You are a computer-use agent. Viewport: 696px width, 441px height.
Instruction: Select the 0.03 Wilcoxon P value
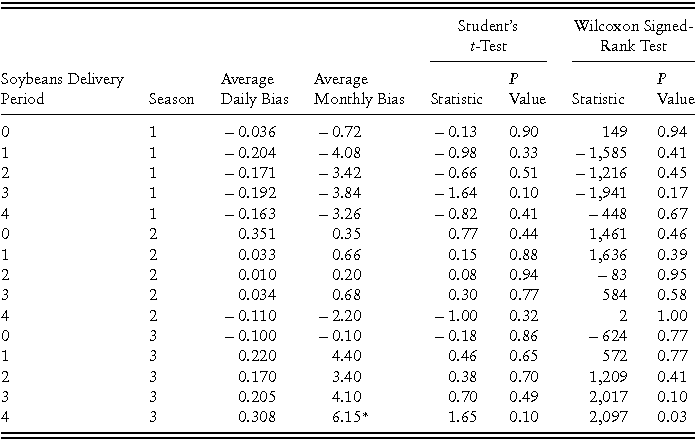coord(675,416)
